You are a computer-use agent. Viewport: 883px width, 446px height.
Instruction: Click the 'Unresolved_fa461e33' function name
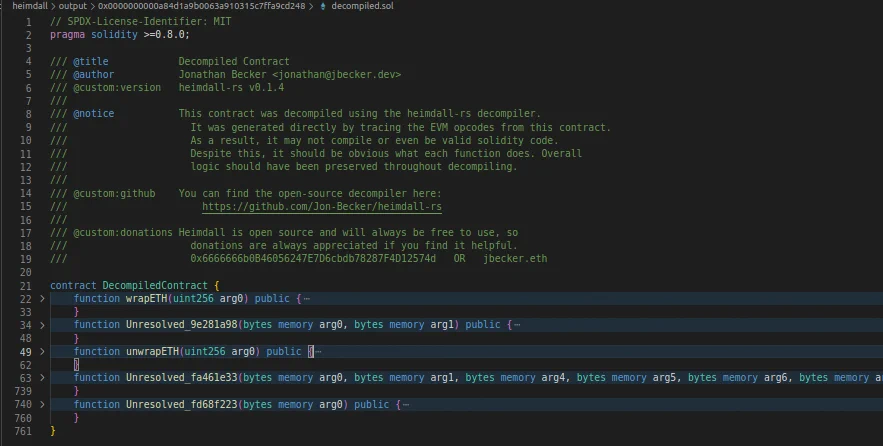[x=181, y=377]
